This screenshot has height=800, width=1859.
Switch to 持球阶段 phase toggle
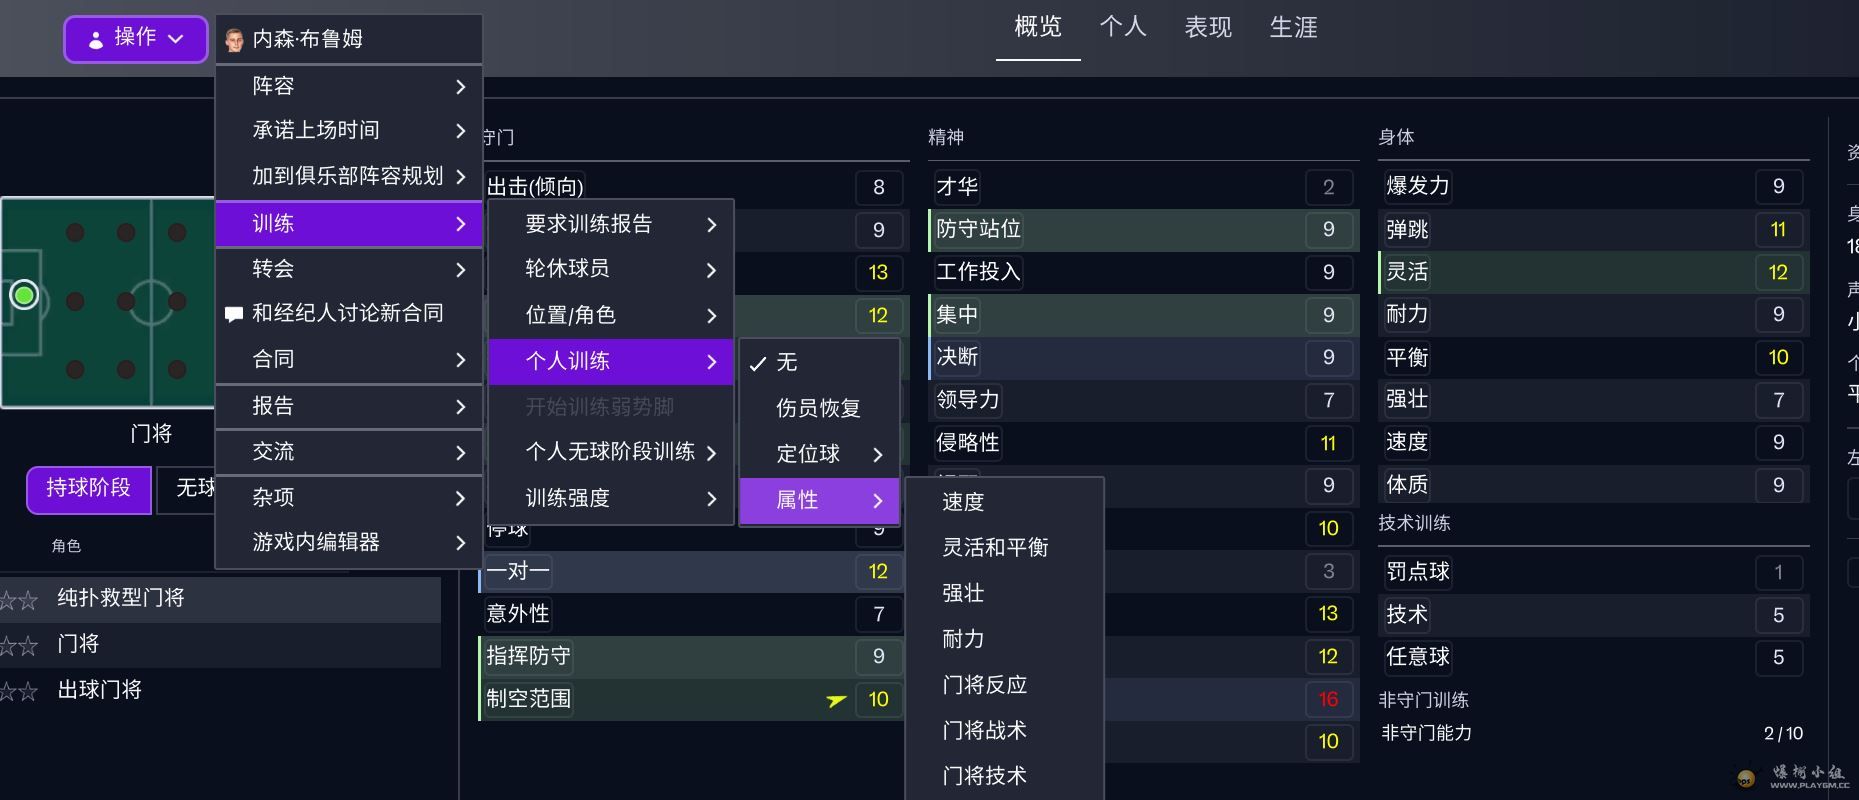[88, 488]
